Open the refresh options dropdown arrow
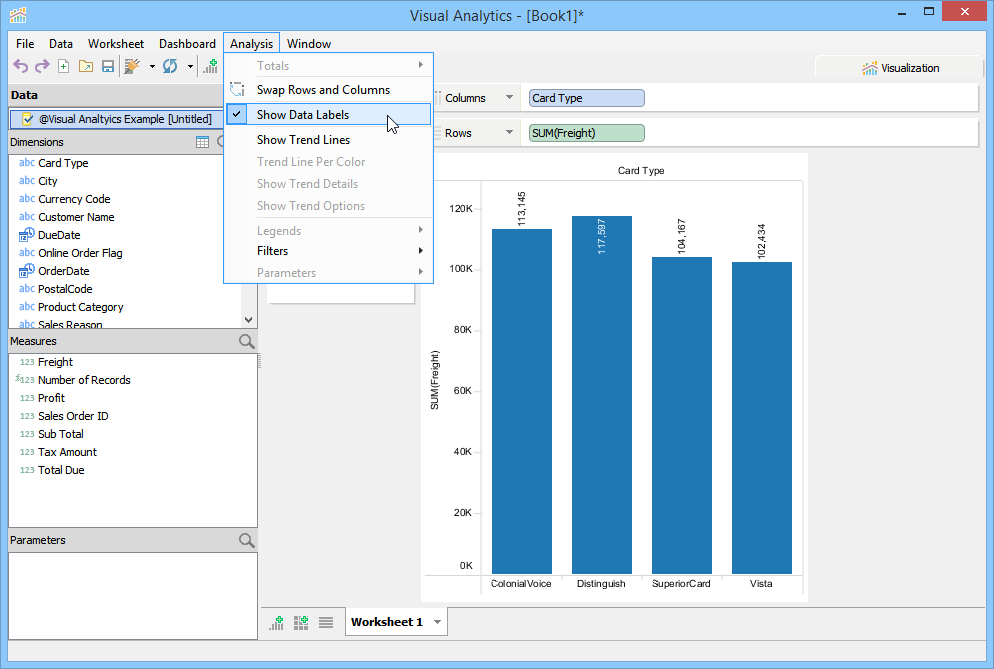The height and width of the screenshot is (669, 994). (190, 66)
